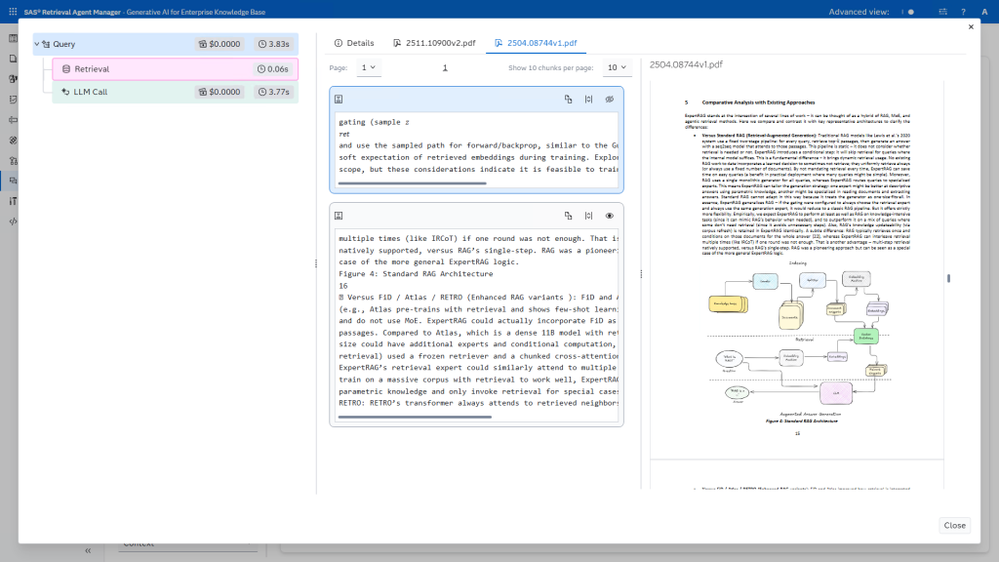Click 'Show 10 chunks per page:' label
The width and height of the screenshot is (999, 562).
pos(550,68)
